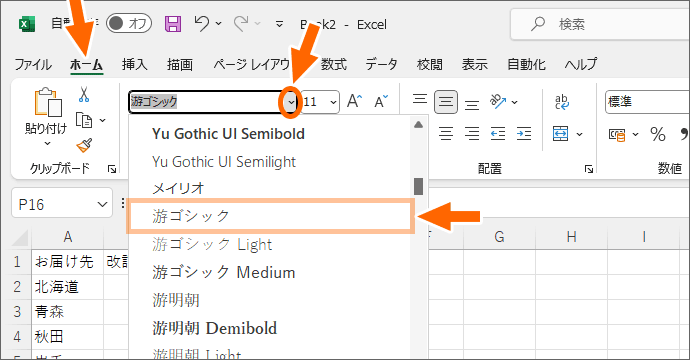The width and height of the screenshot is (690, 360).
Task: Open the 標準 number format box
Action: (648, 102)
